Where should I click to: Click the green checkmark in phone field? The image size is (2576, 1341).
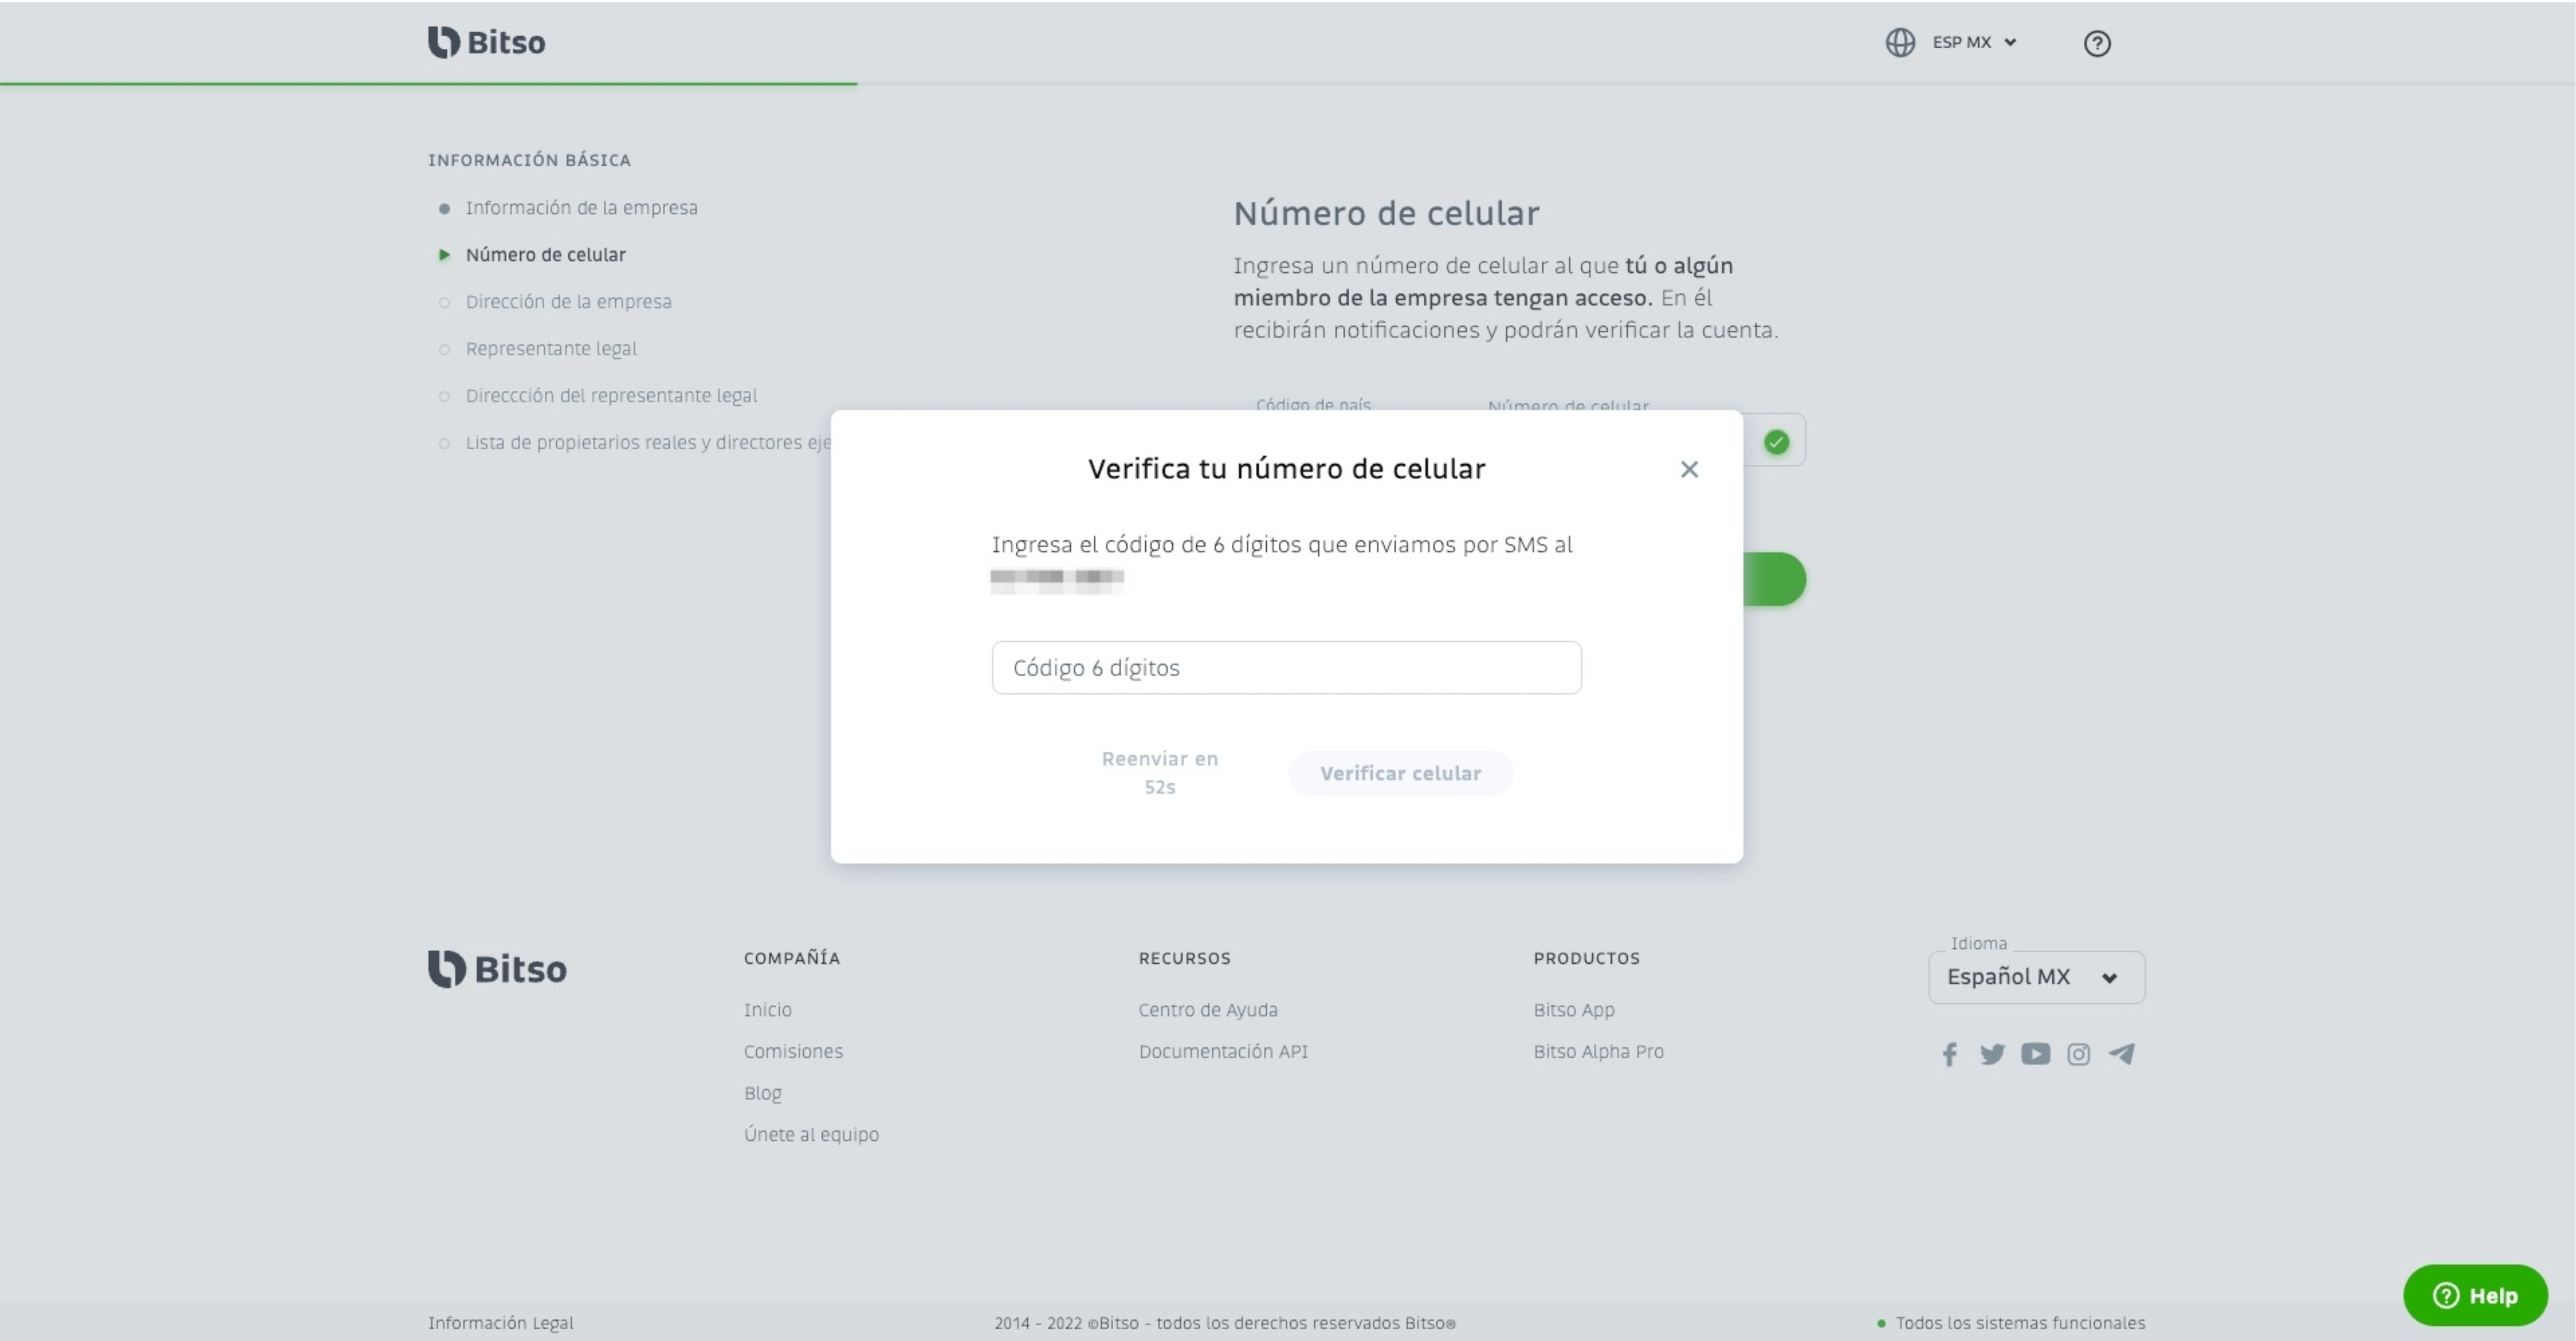click(x=1776, y=442)
